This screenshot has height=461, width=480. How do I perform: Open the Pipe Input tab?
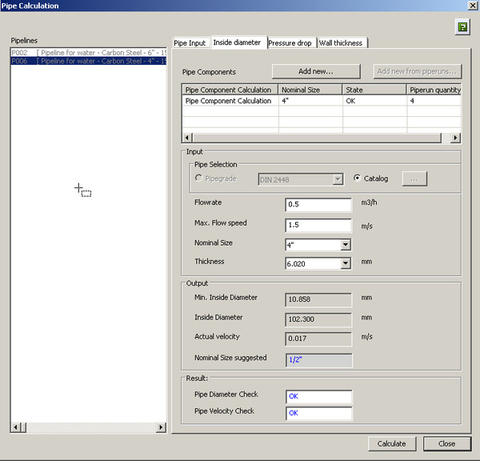190,43
